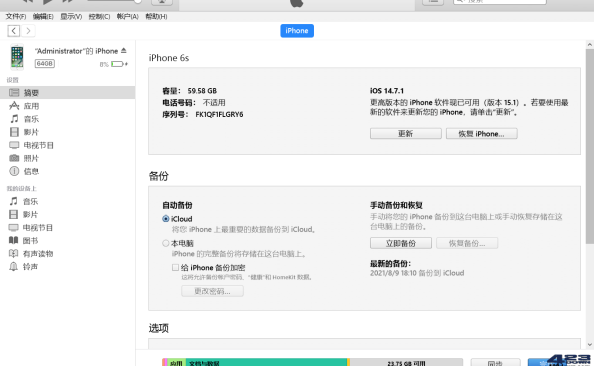The width and height of the screenshot is (594, 366).
Task: Select iCloud automatic backup option
Action: pyautogui.click(x=166, y=219)
